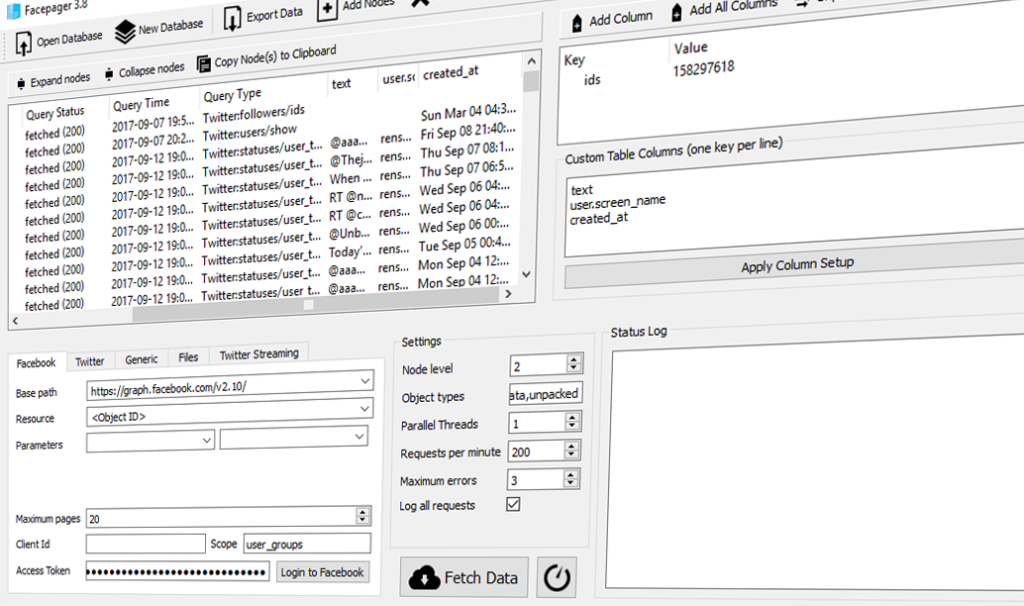Open the Resource dropdown
Viewport: 1024px width, 606px height.
[364, 408]
